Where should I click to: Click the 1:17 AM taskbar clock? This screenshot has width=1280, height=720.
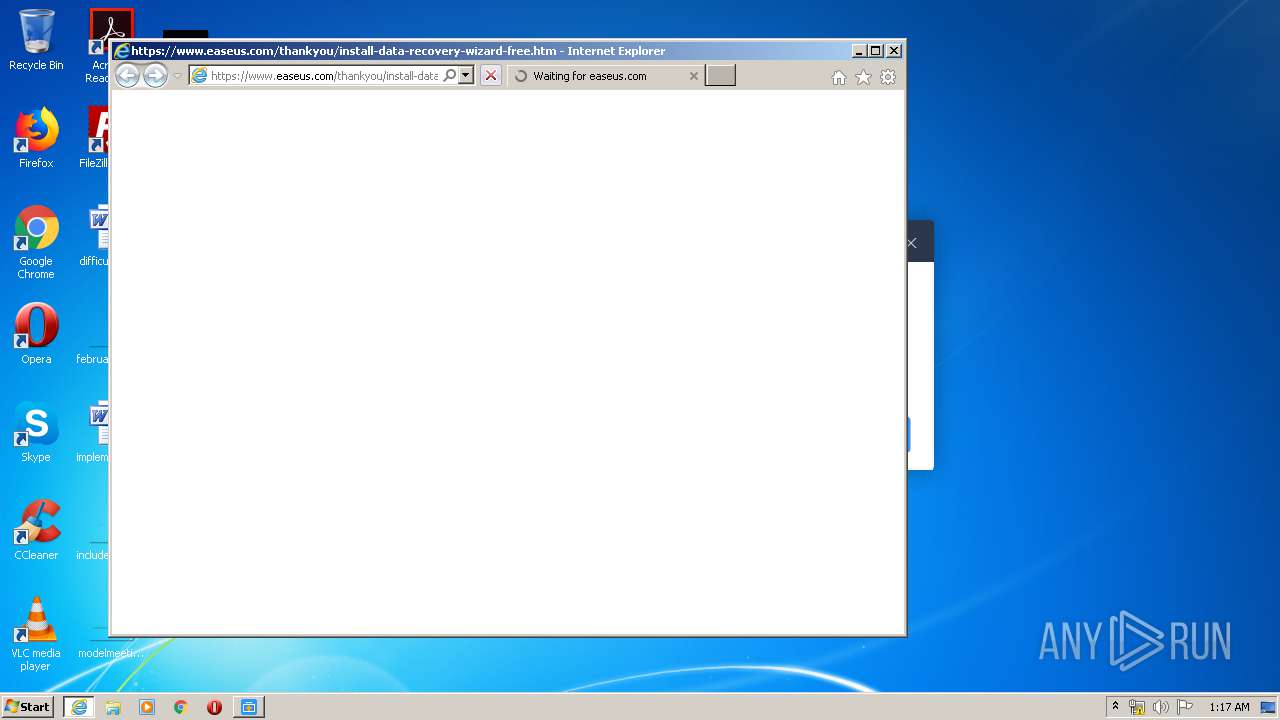click(x=1229, y=707)
